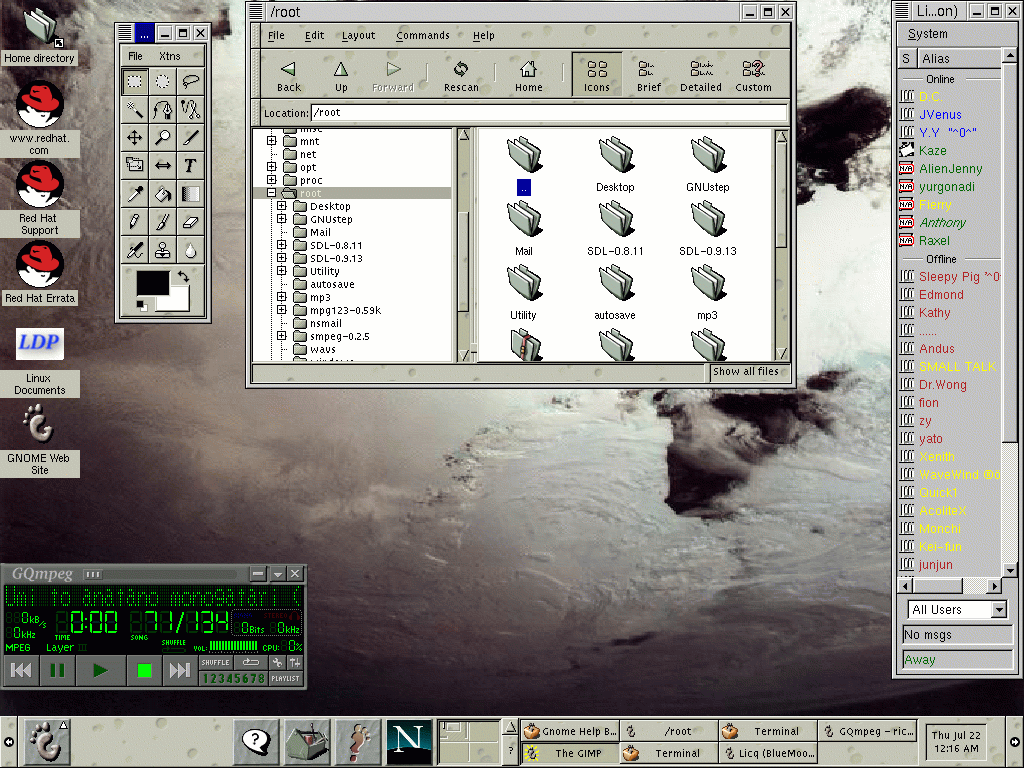Image resolution: width=1024 pixels, height=768 pixels.
Task: Select the Text tool in GIMP toolbox
Action: pos(190,165)
